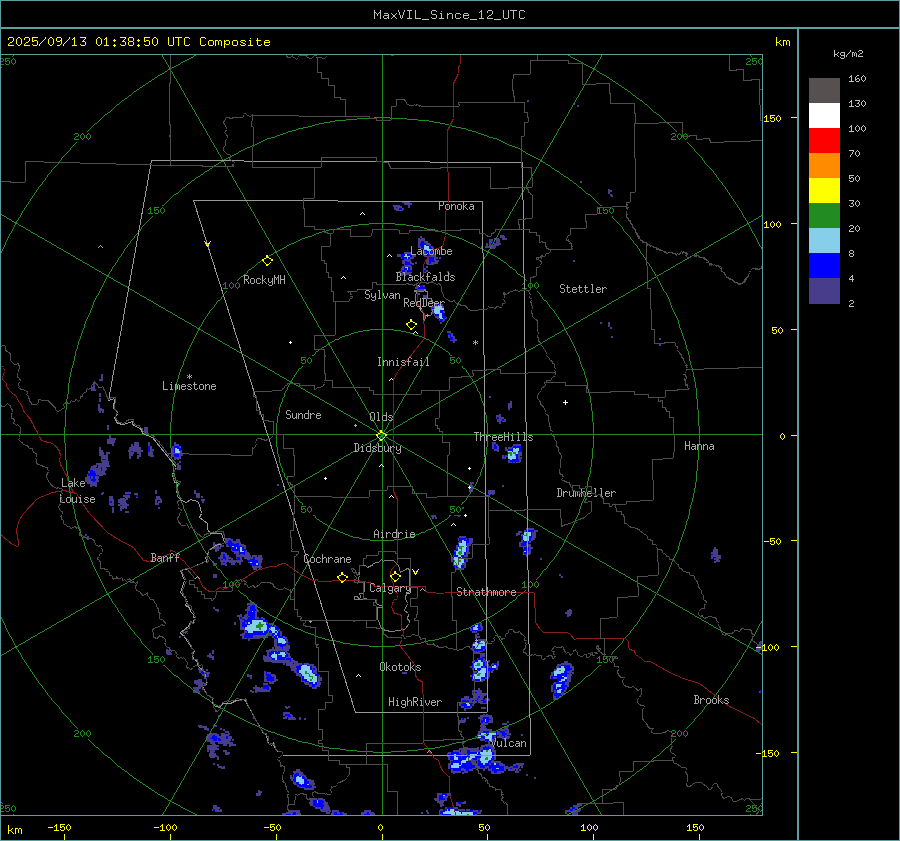The image size is (900, 841).
Task: Click the Lake Louise label
Action: [77, 491]
